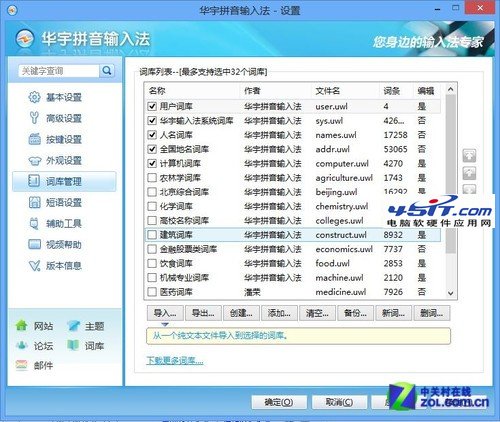Check the 医药词库 checkbox
Screen dimensions: 500x422
point(152,292)
